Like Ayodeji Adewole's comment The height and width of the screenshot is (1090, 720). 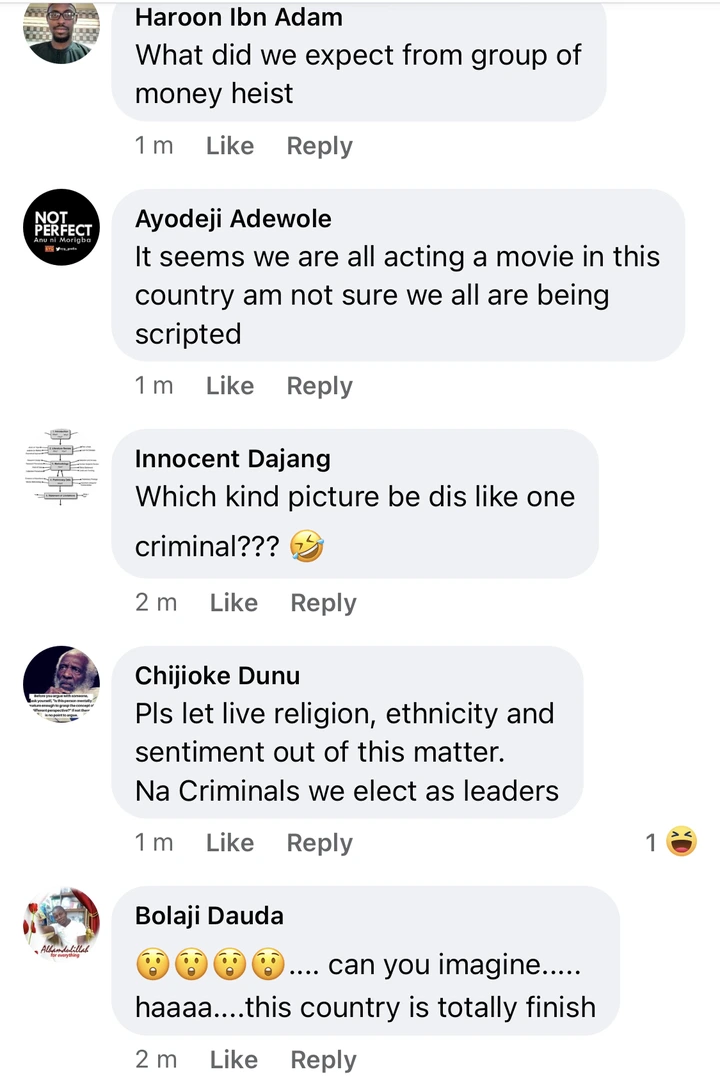coord(230,386)
